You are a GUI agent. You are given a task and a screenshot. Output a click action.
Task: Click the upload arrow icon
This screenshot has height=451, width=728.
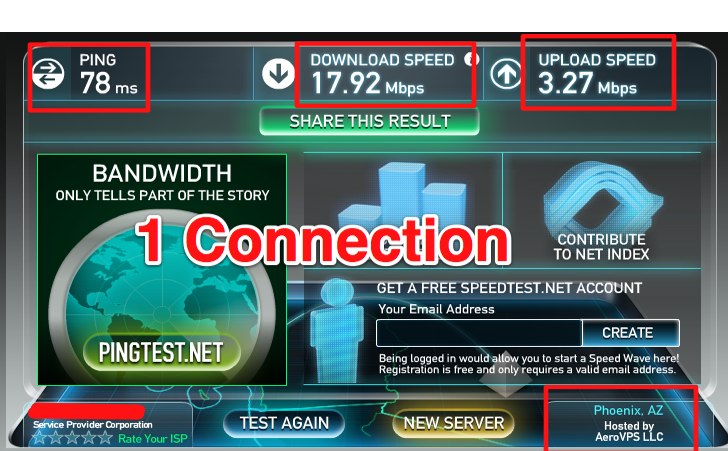click(506, 74)
